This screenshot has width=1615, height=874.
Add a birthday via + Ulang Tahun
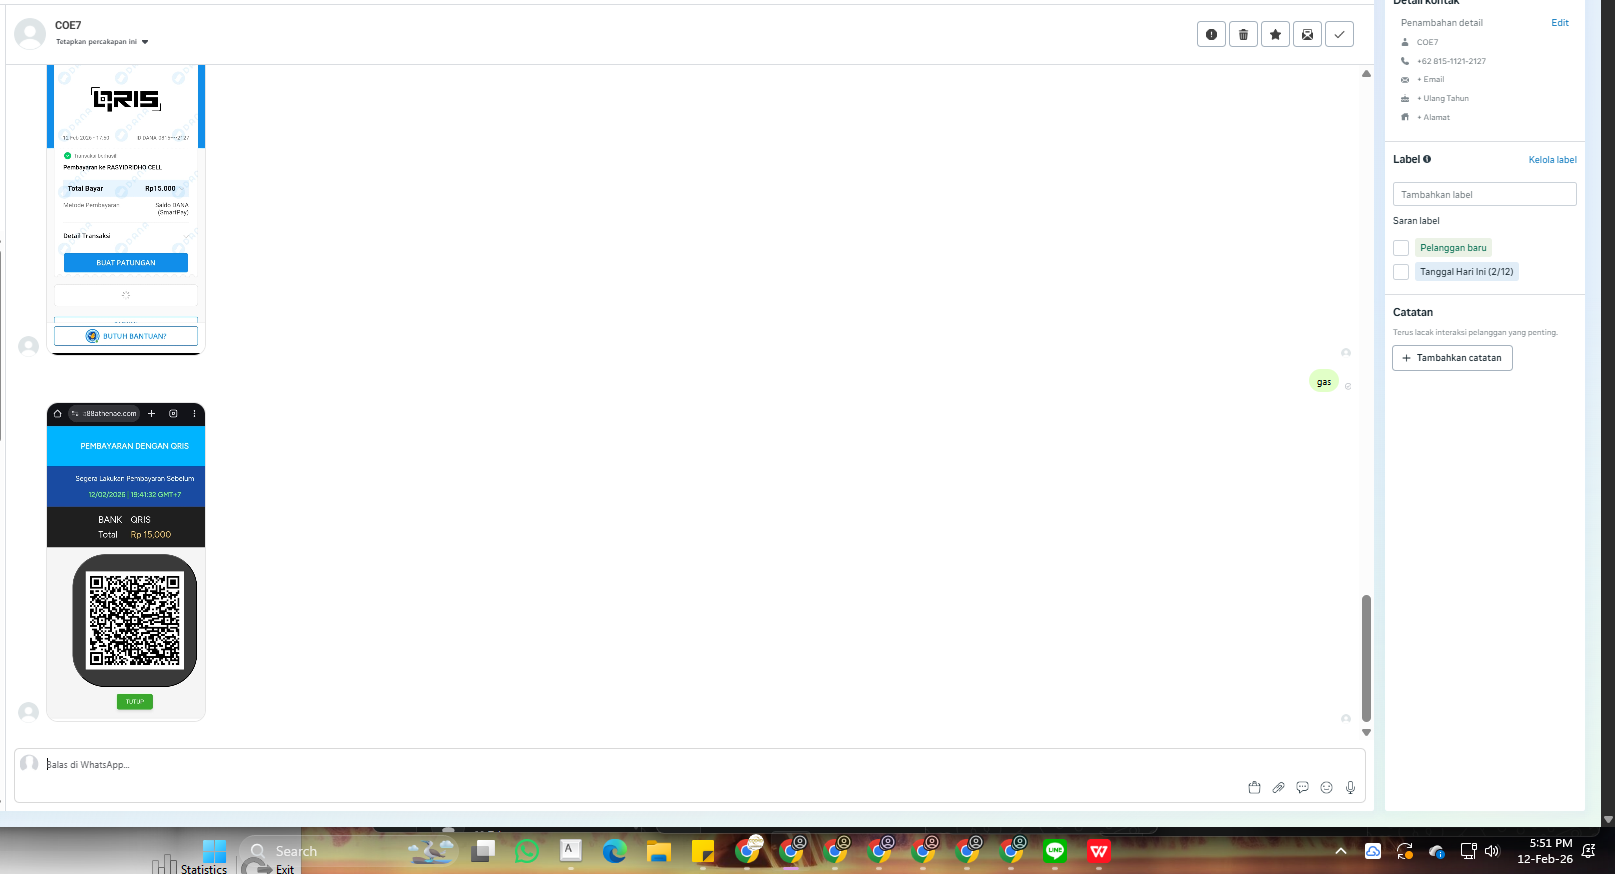click(x=1443, y=99)
